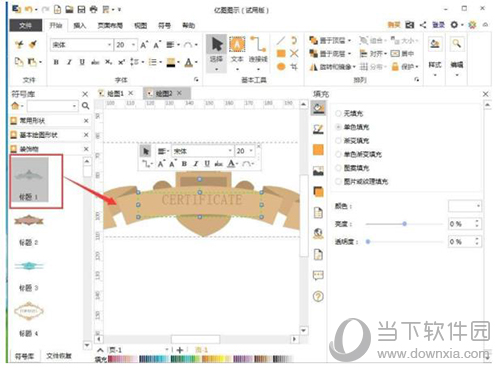Click the save disk icon in title bar
This screenshot has width=500, height=372.
pos(81,9)
